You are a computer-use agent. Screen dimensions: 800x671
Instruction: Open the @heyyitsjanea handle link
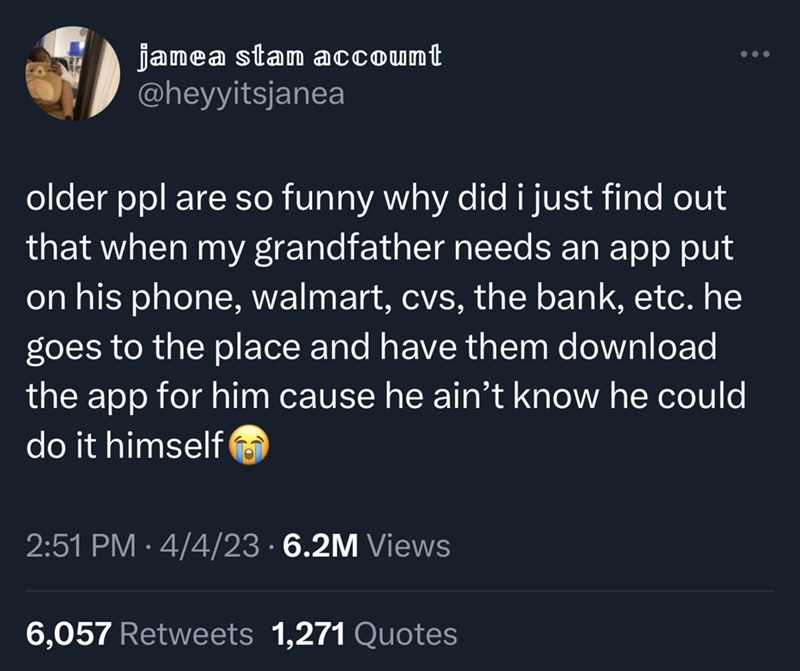point(239,95)
